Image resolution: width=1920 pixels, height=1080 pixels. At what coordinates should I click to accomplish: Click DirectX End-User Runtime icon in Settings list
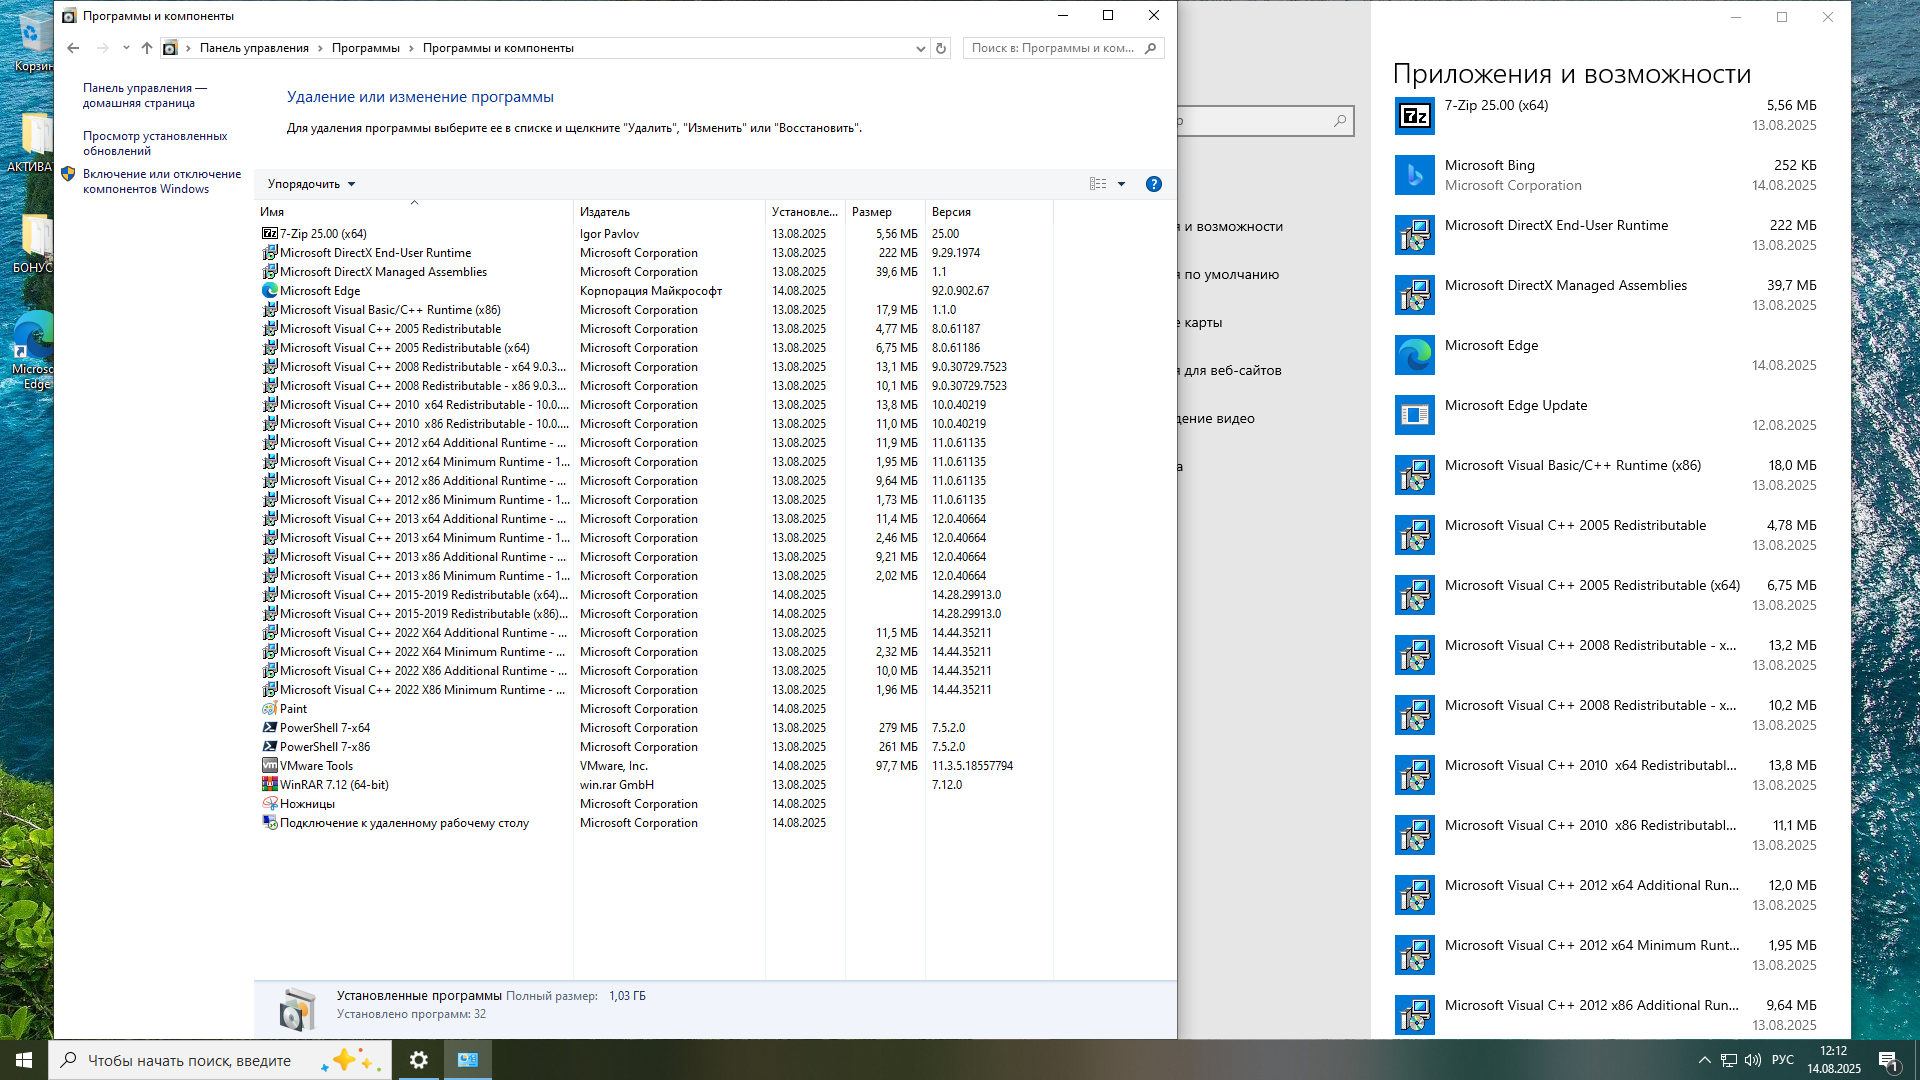(x=1415, y=235)
